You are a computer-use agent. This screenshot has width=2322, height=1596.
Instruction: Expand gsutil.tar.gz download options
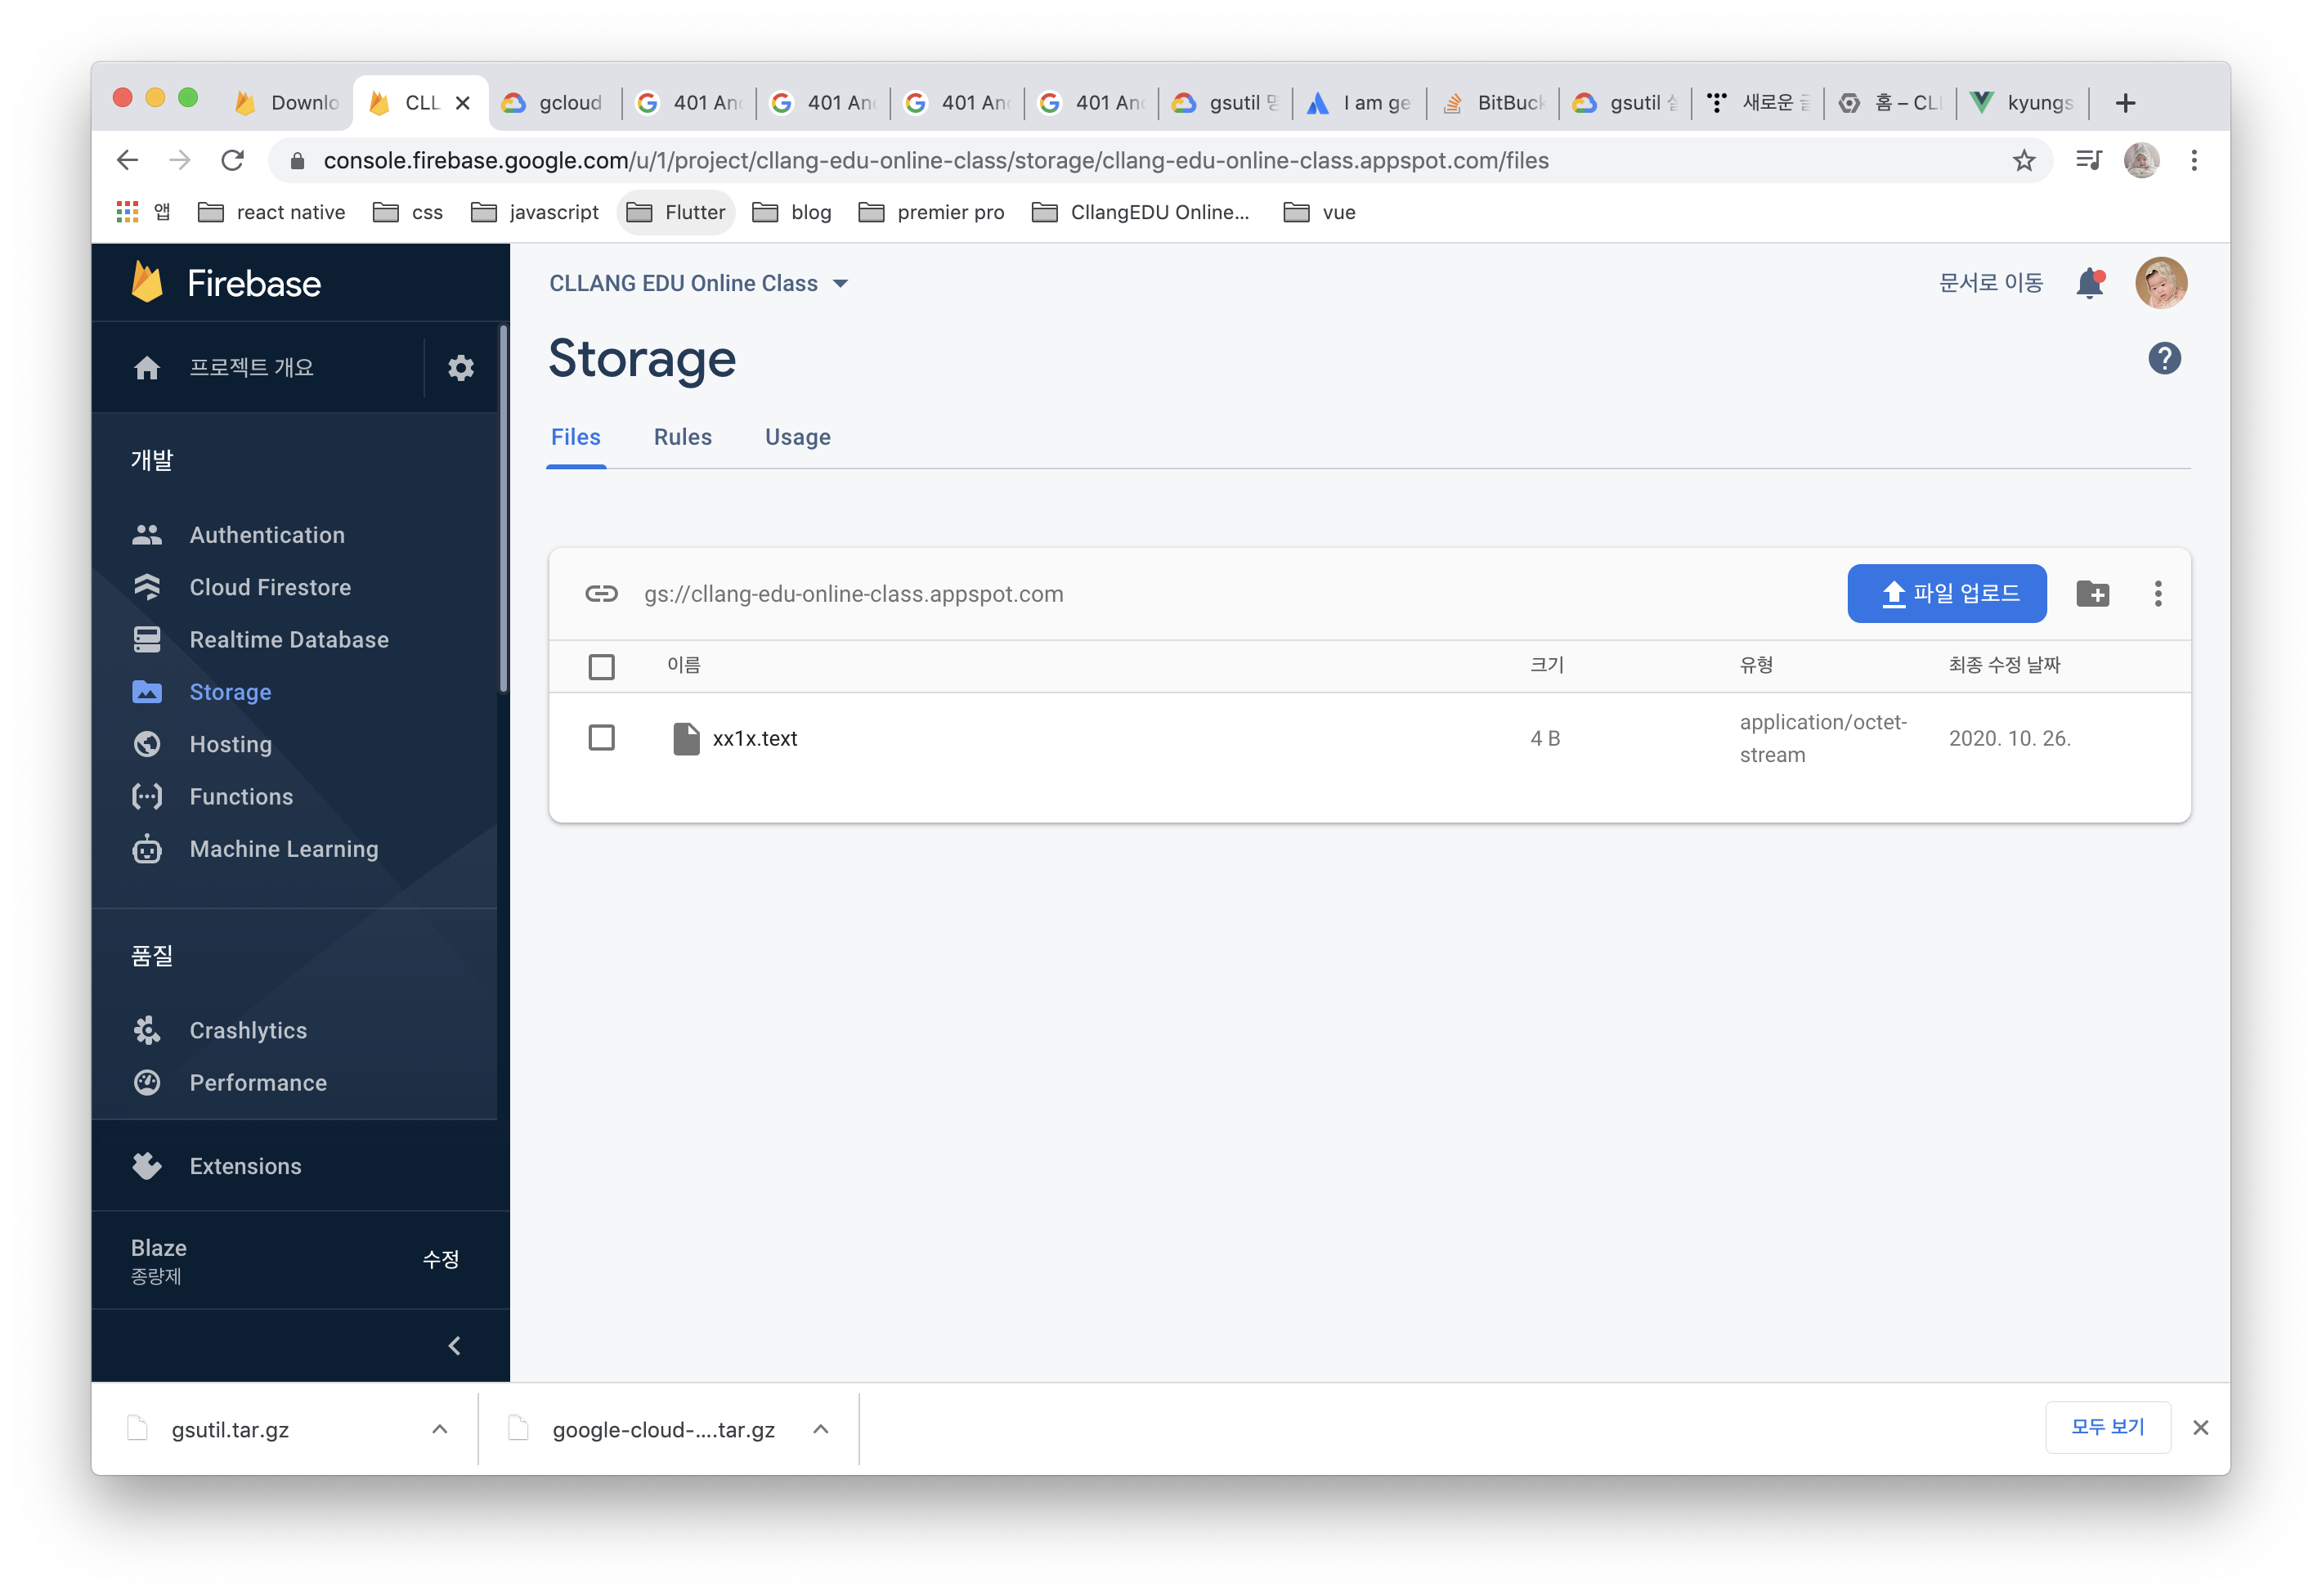coord(439,1429)
